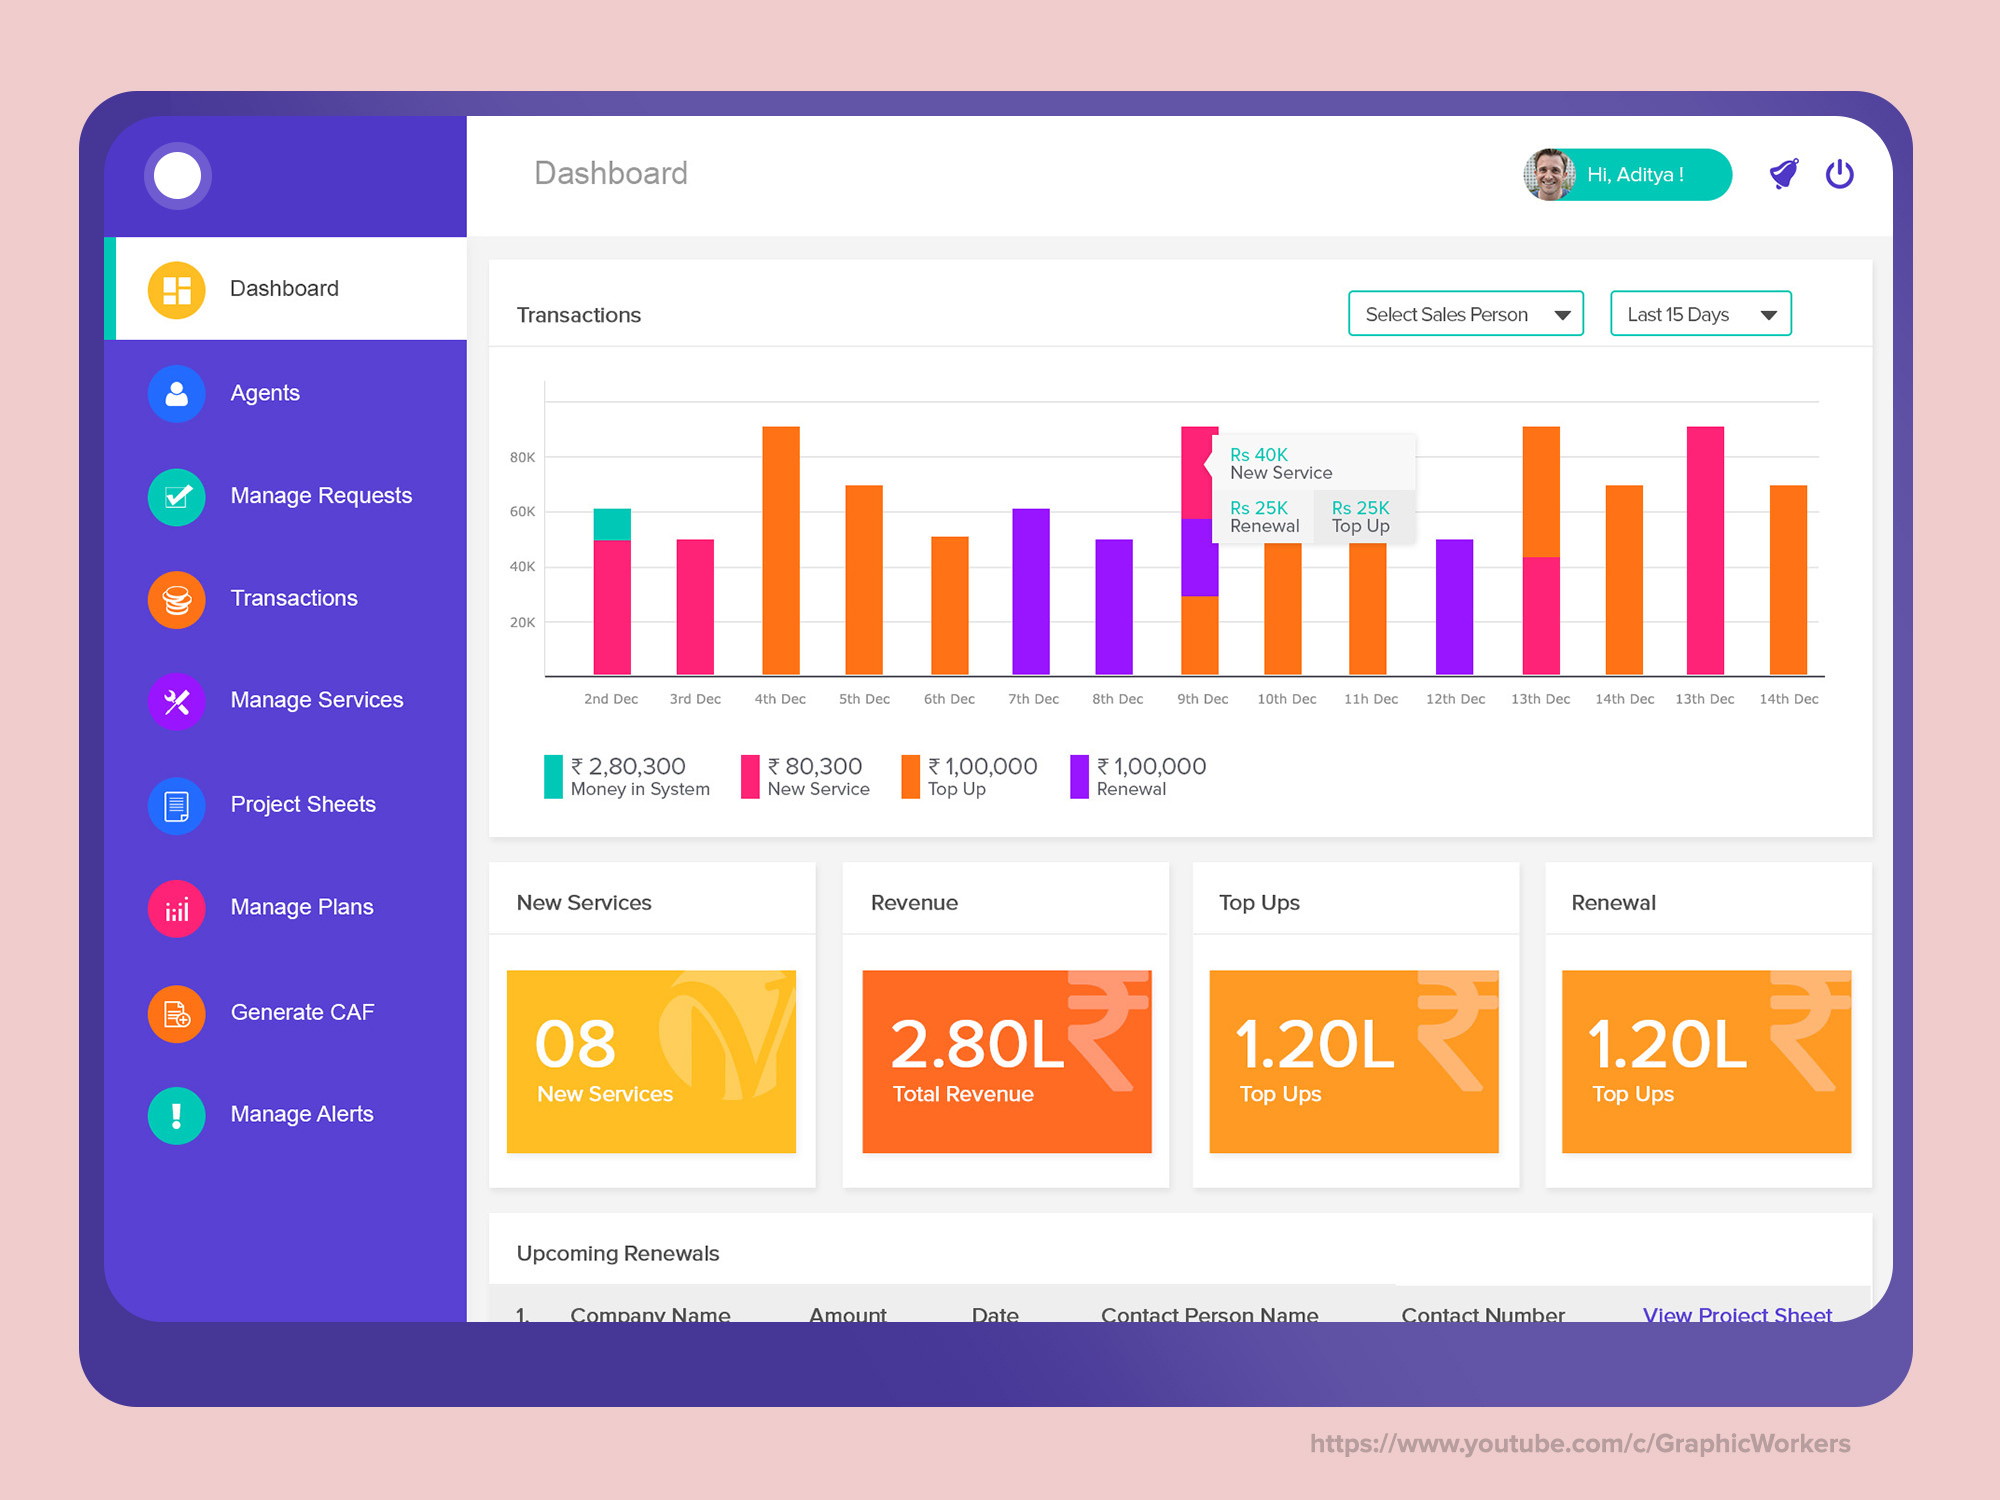Click the Manage Requests checkmark icon
Screen dimensions: 2000x1500
[x=177, y=496]
